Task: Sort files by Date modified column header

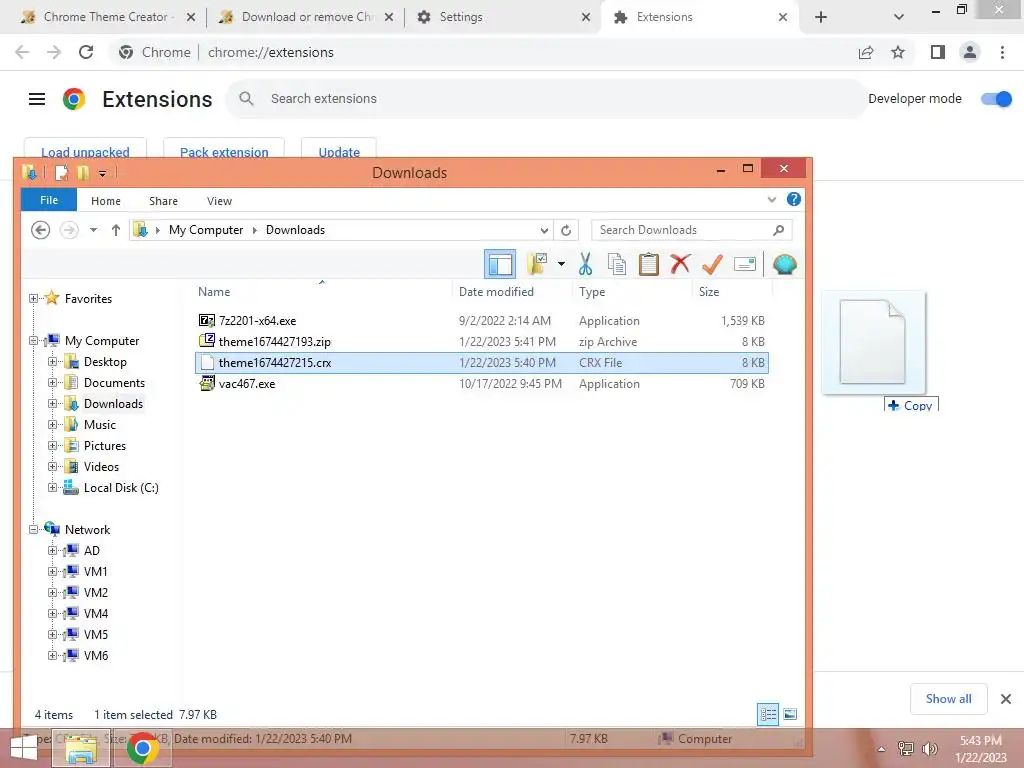Action: (x=496, y=292)
